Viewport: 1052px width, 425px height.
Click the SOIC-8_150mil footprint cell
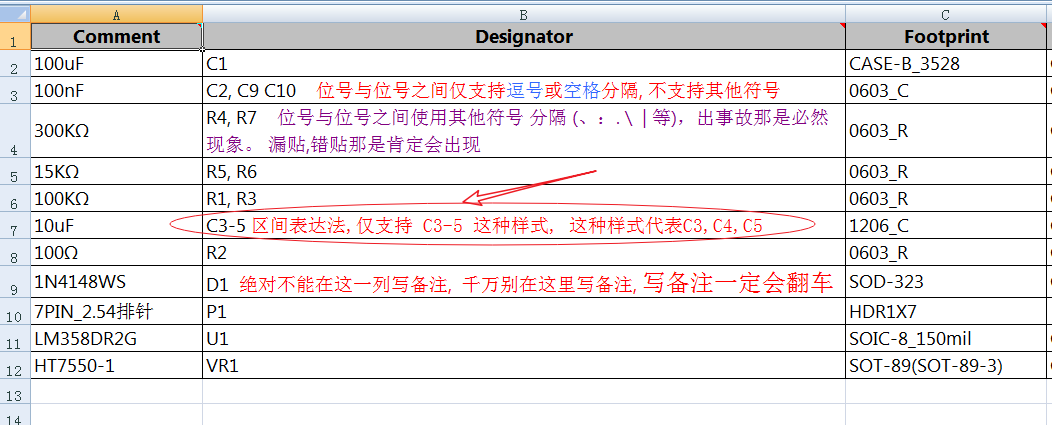[946, 340]
